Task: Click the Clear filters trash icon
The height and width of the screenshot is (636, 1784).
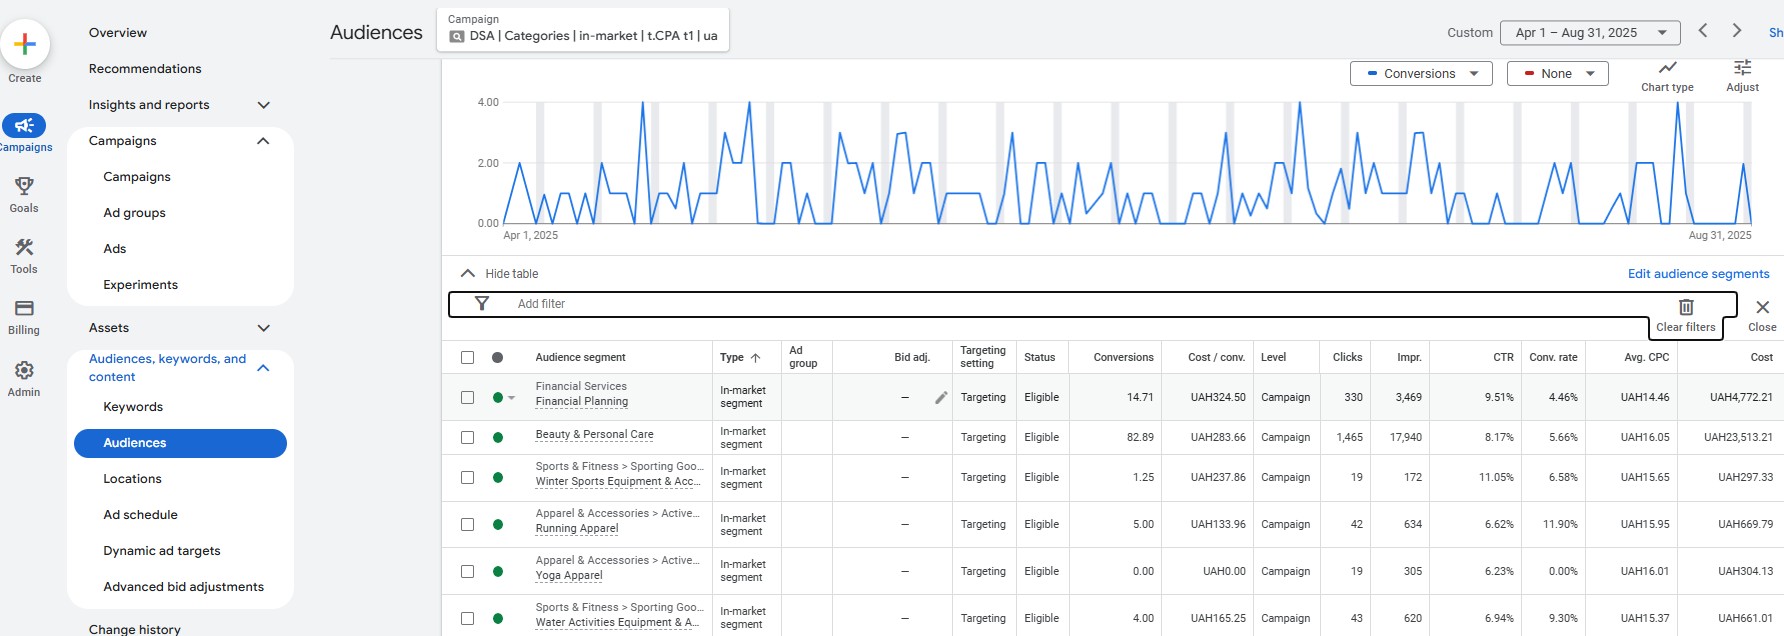Action: tap(1685, 307)
